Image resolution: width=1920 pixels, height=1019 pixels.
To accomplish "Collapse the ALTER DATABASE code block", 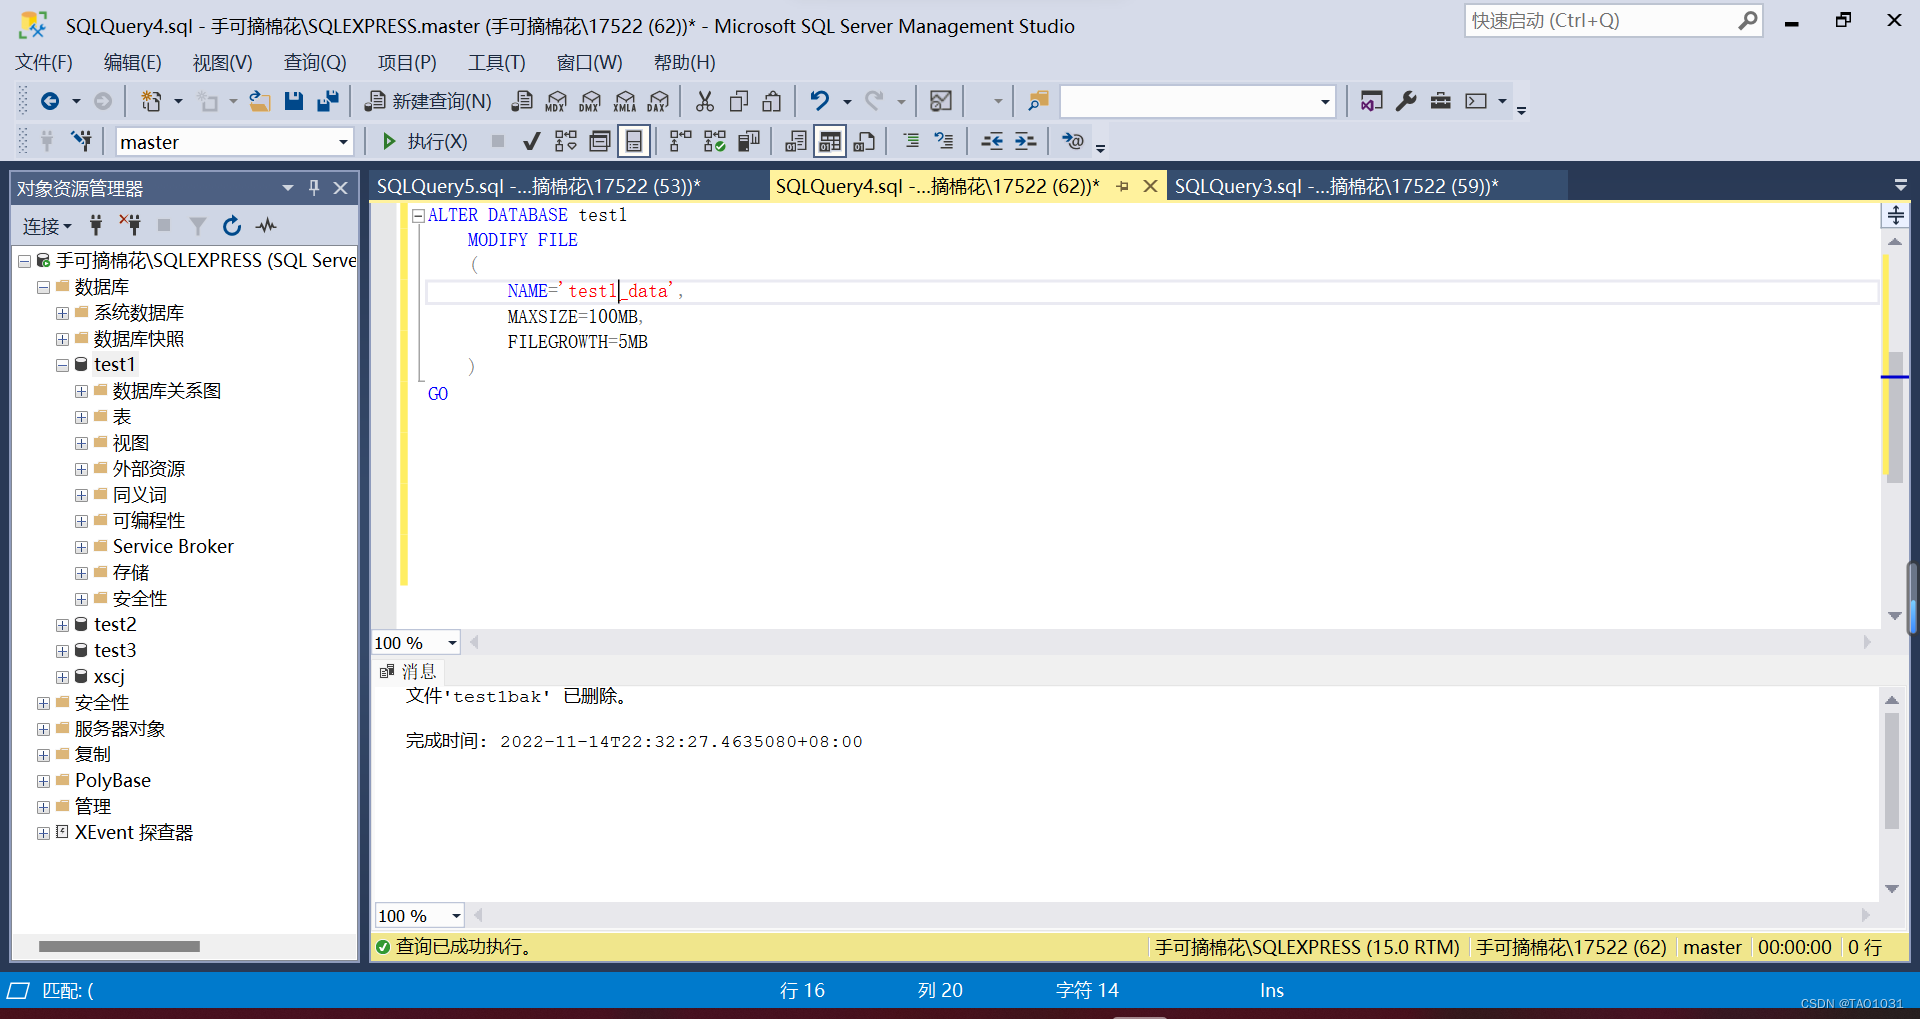I will (419, 215).
